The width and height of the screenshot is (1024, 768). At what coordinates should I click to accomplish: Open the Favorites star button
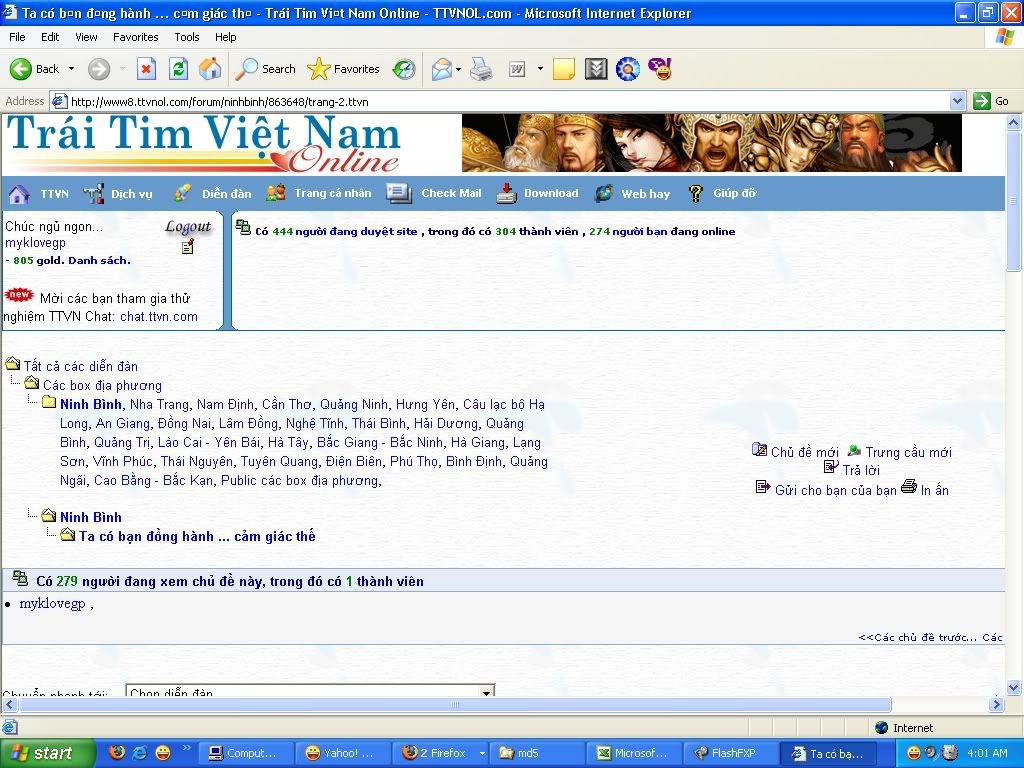pos(344,69)
